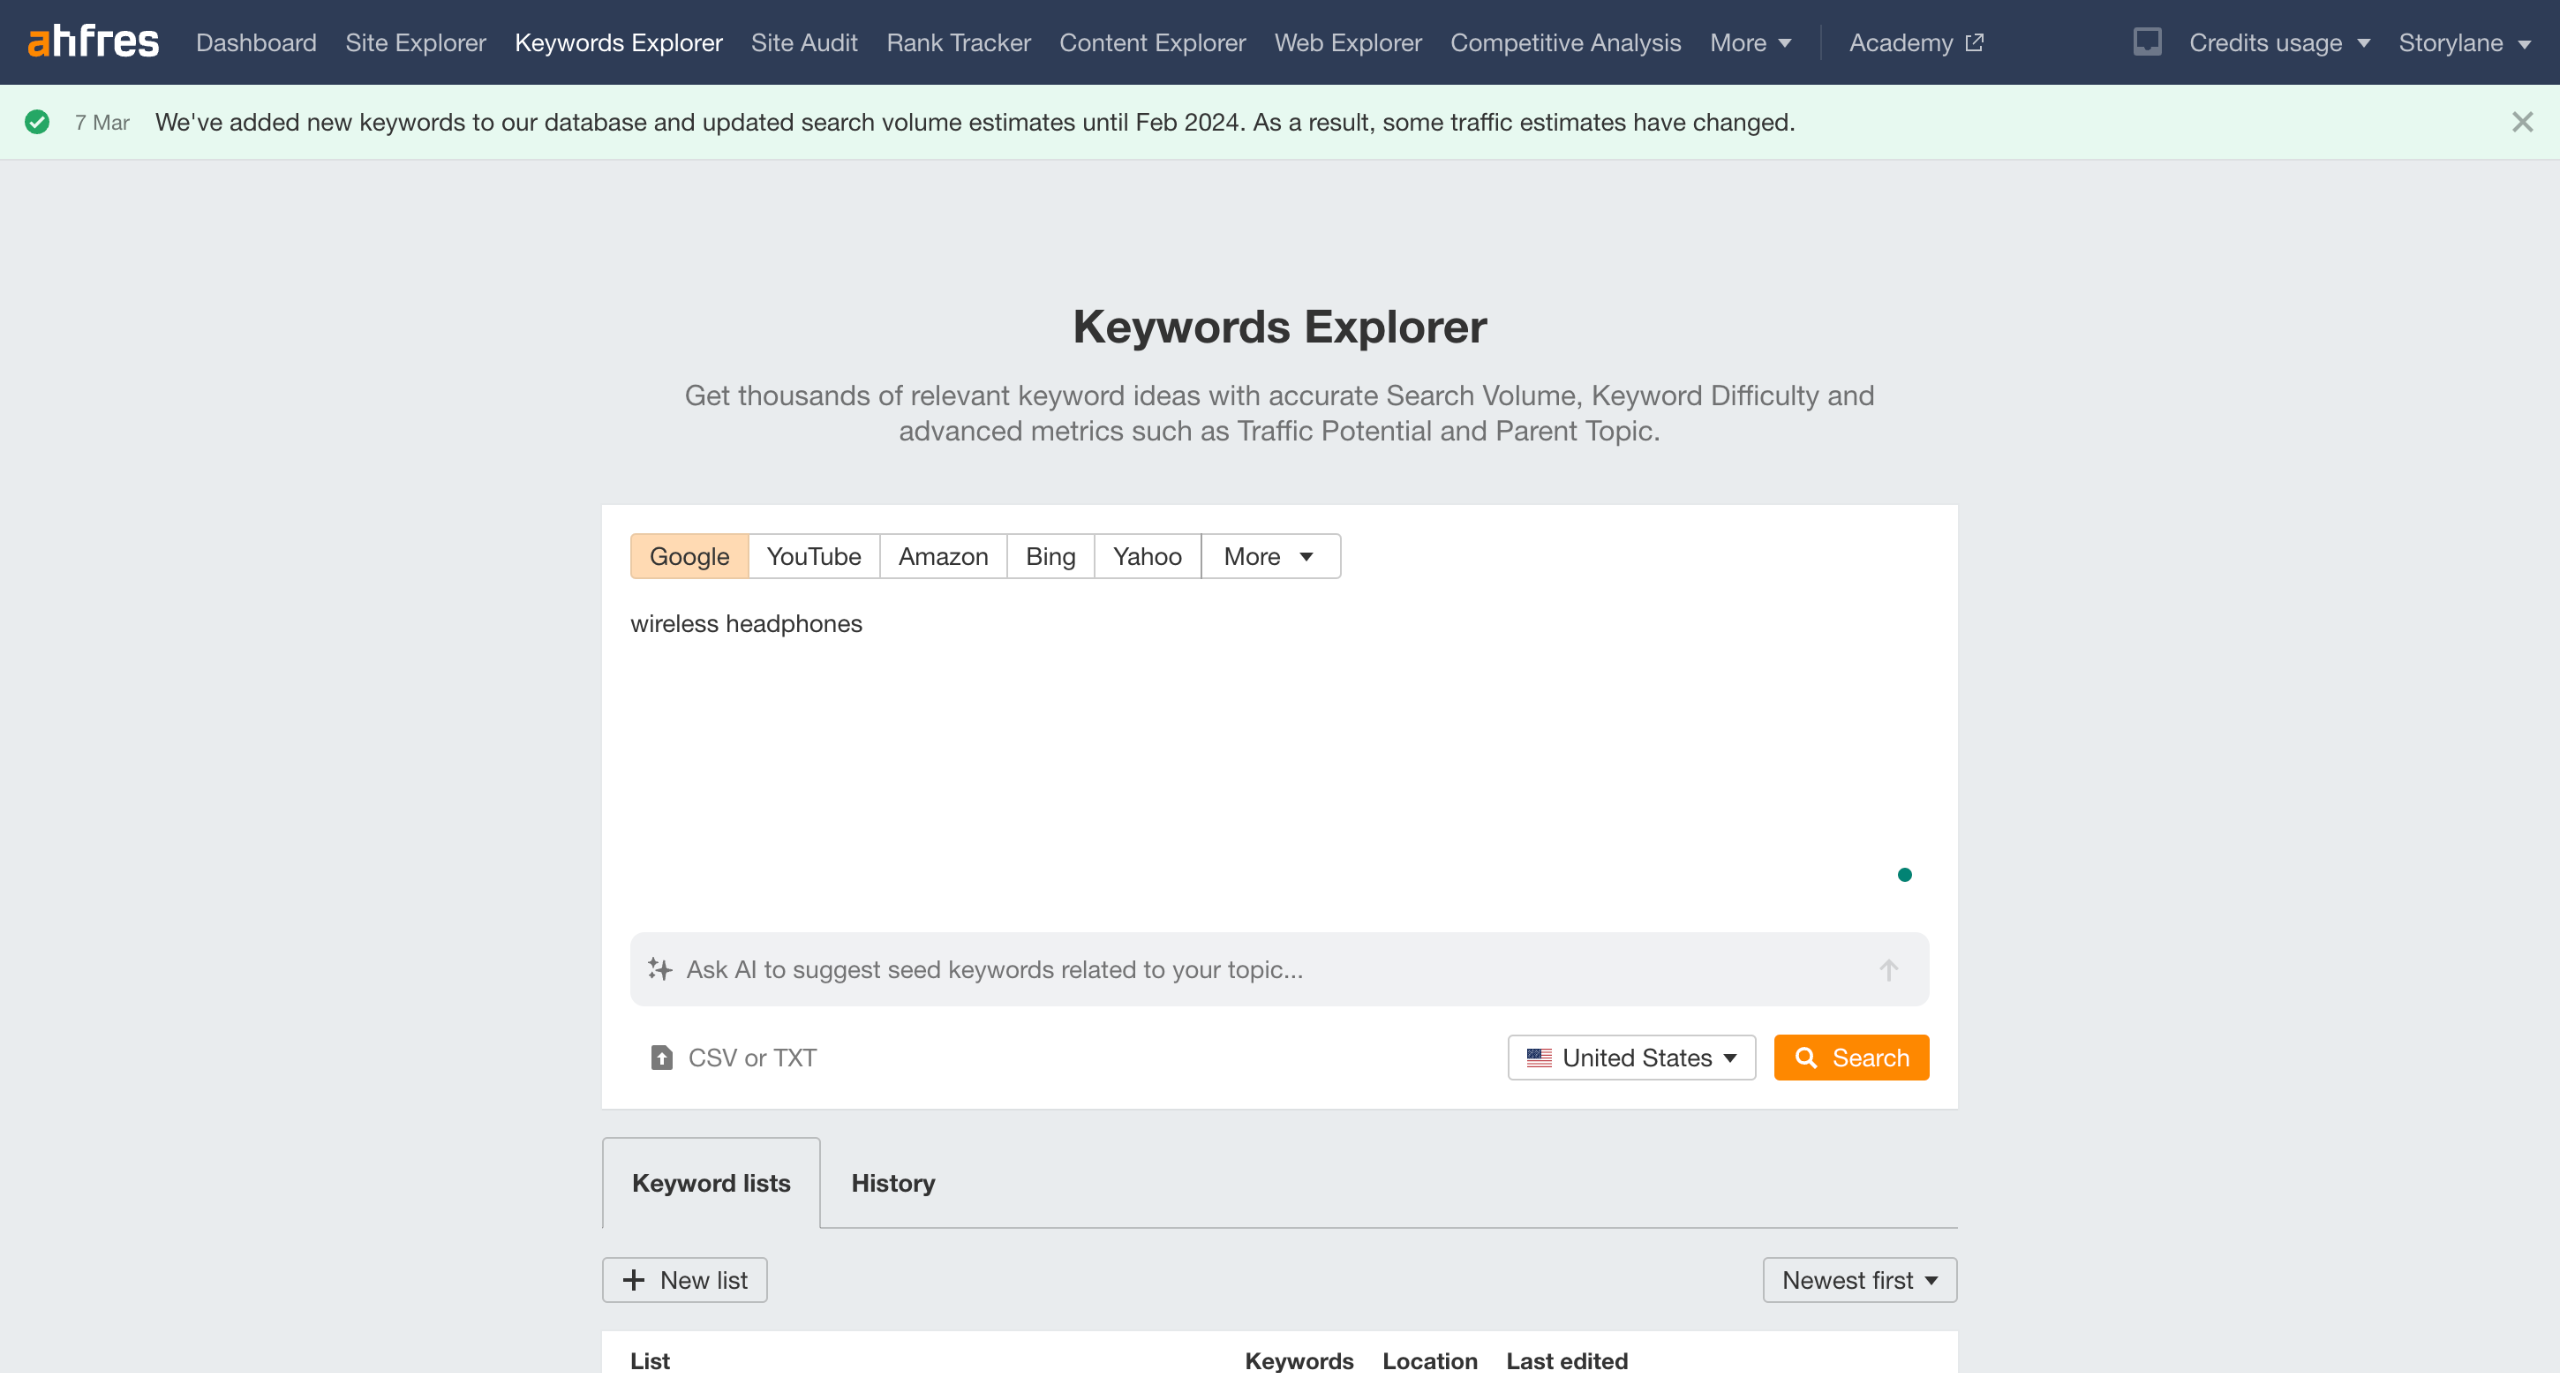Click the magnifier icon inside the Search button
This screenshot has width=2560, height=1373.
pyautogui.click(x=1808, y=1057)
